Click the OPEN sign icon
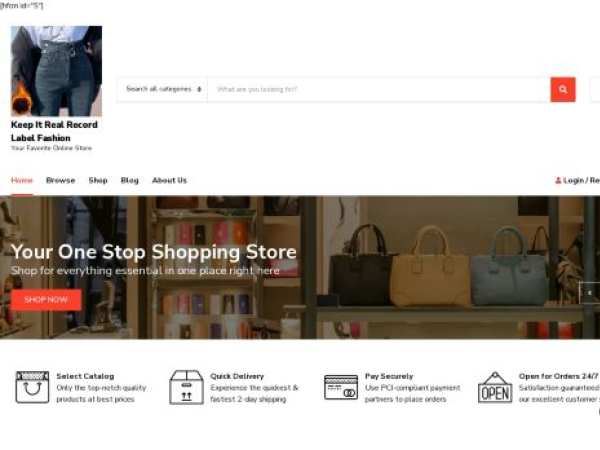This screenshot has width=600, height=450. click(495, 387)
